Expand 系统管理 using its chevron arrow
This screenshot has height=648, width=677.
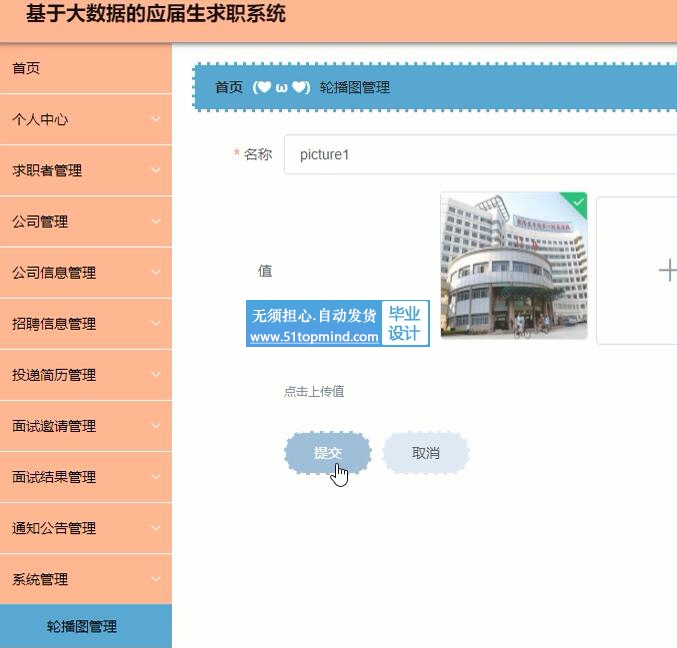coord(156,579)
